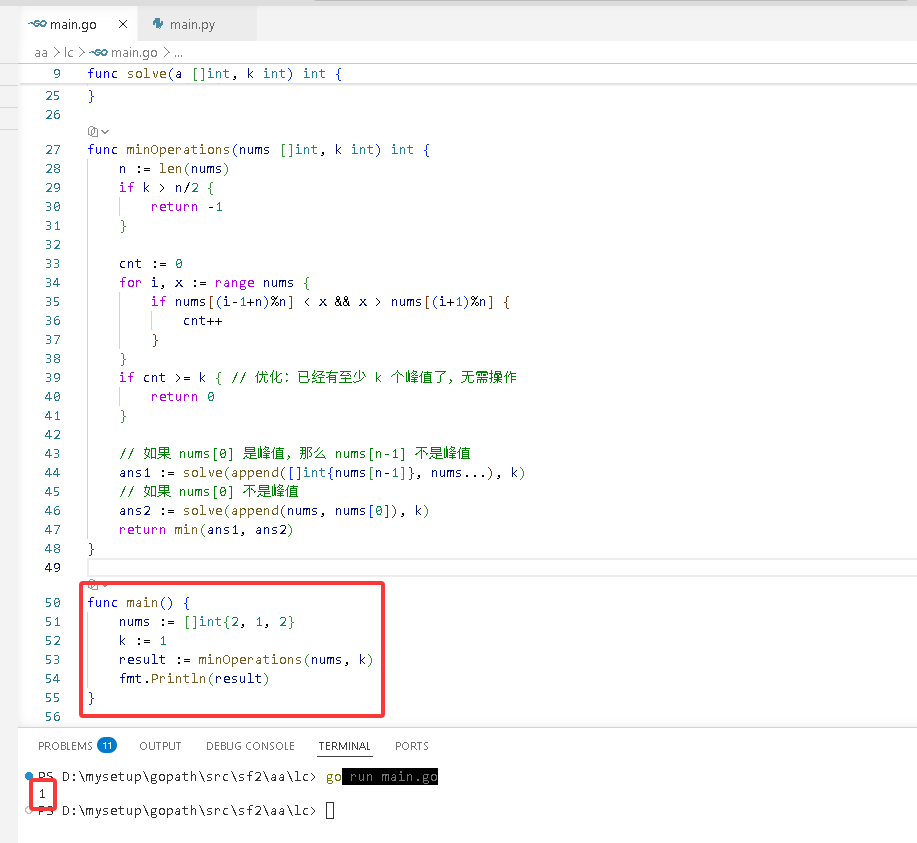Viewport: 917px width, 843px height.
Task: Click the Python icon on main.py tab
Action: (158, 23)
